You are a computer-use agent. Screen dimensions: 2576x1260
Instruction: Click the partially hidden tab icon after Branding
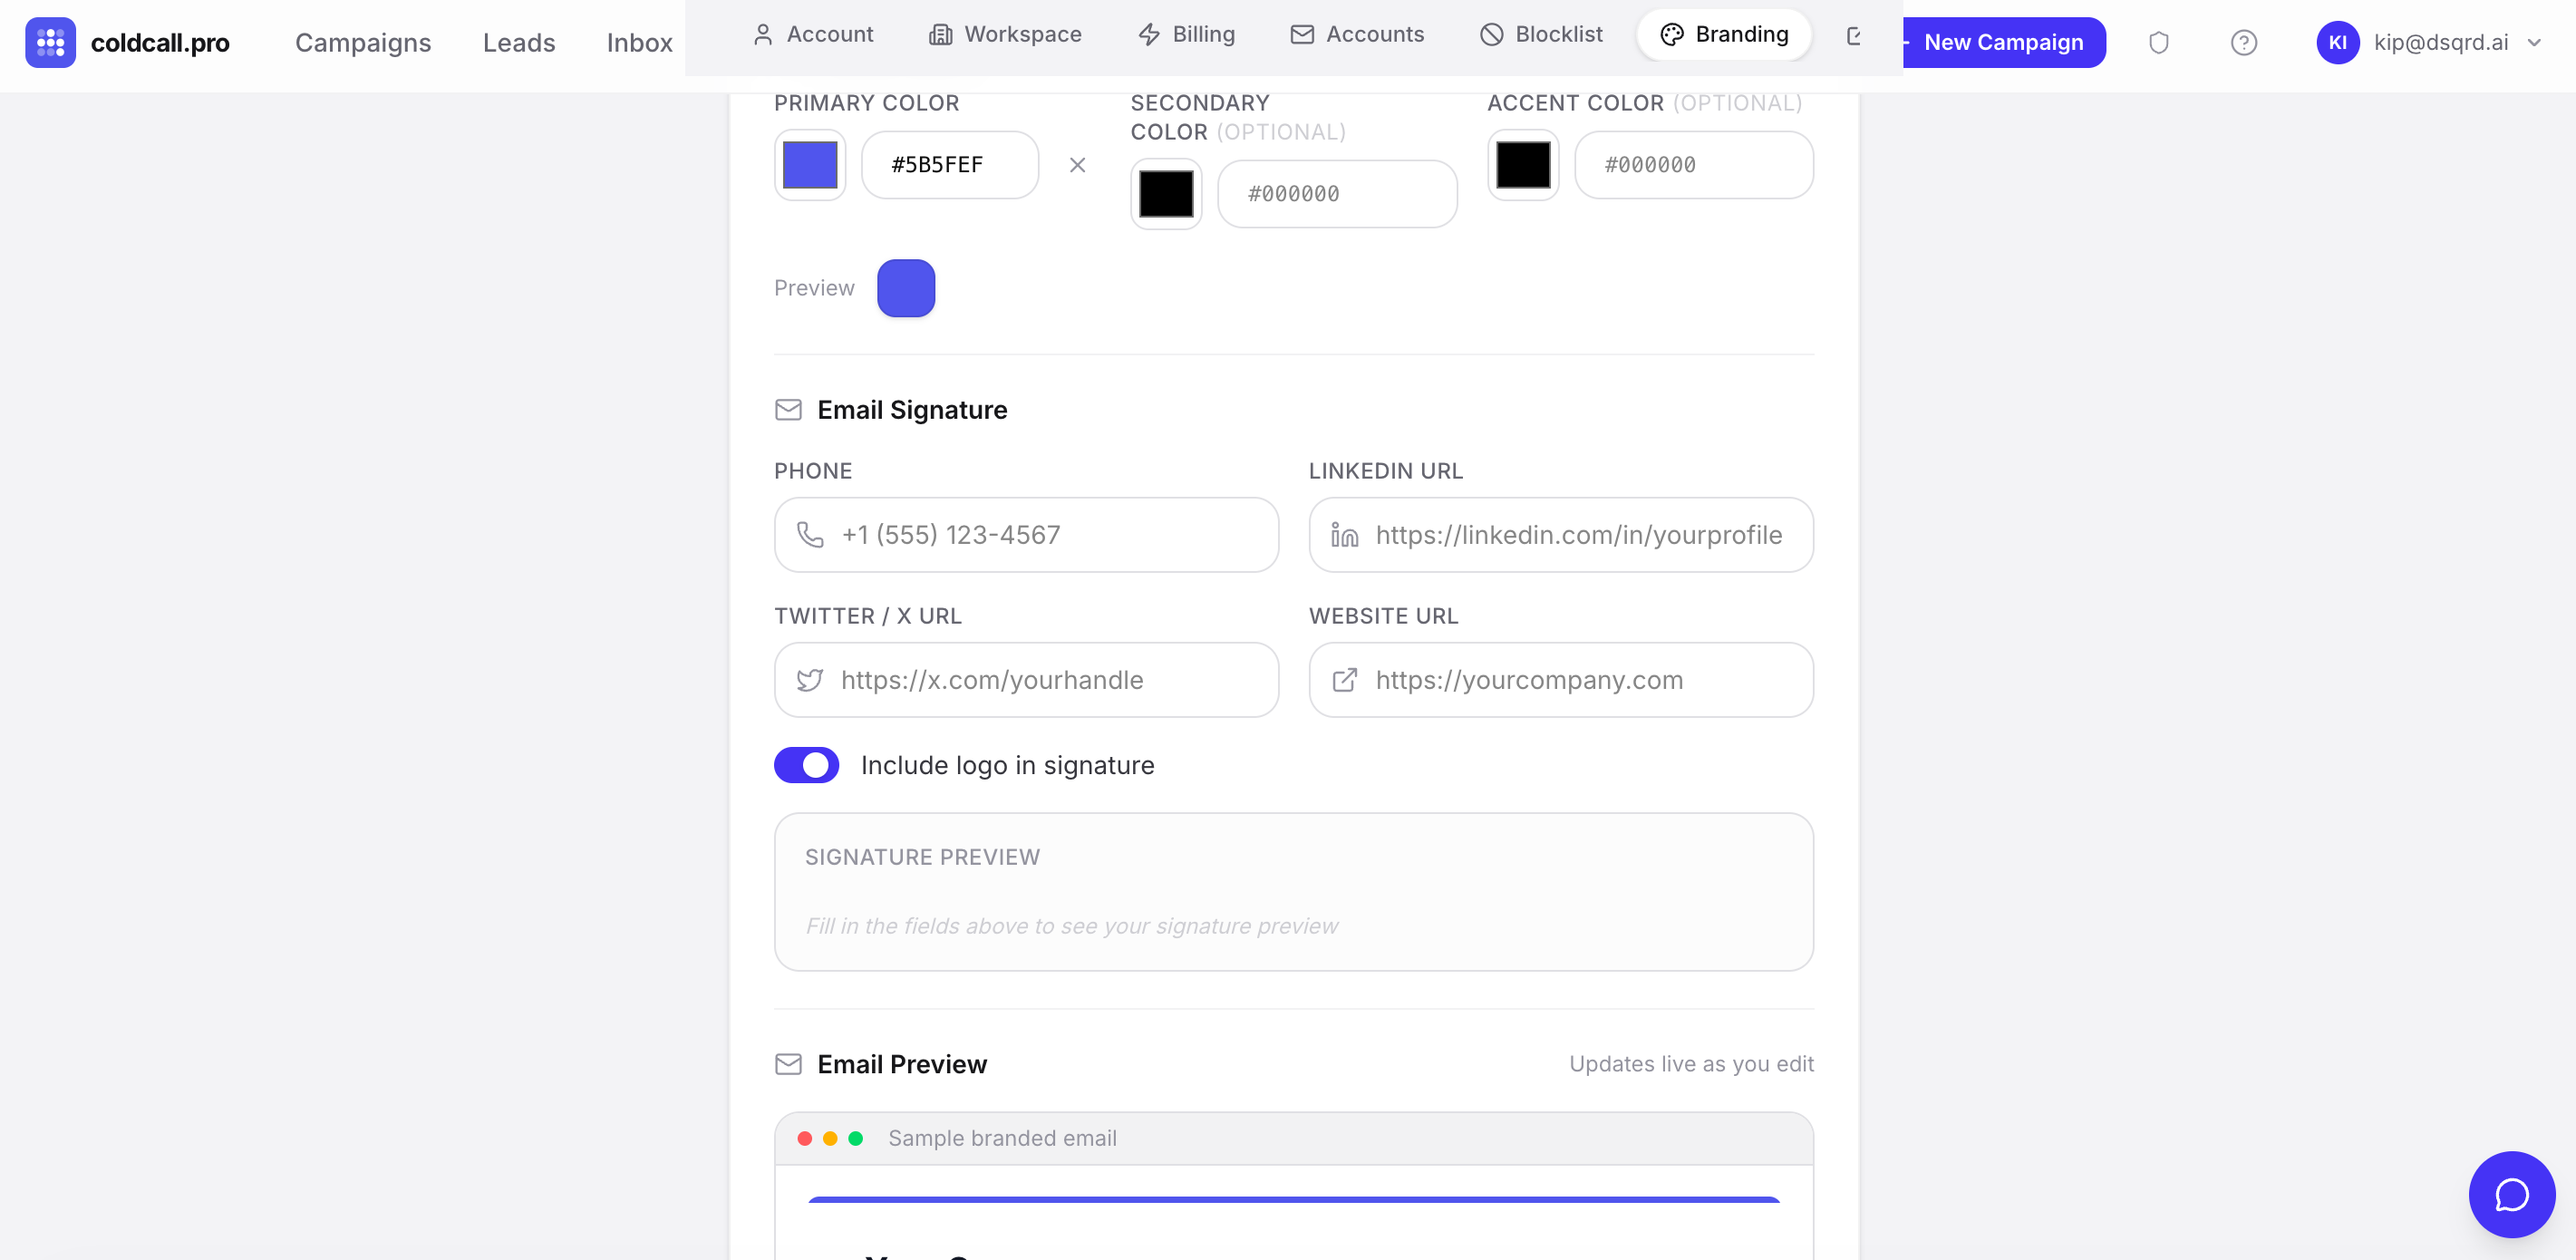pyautogui.click(x=1853, y=35)
